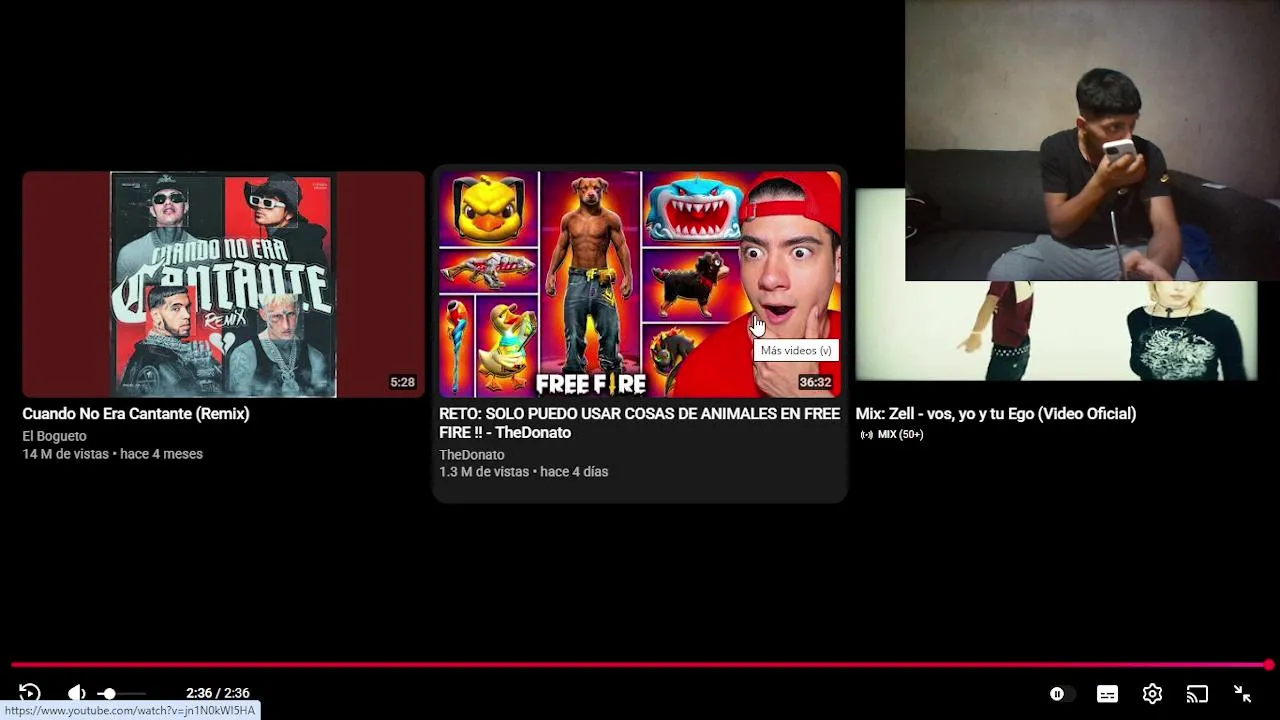Adjust the volume slider
This screenshot has width=1280, height=720.
[122, 693]
